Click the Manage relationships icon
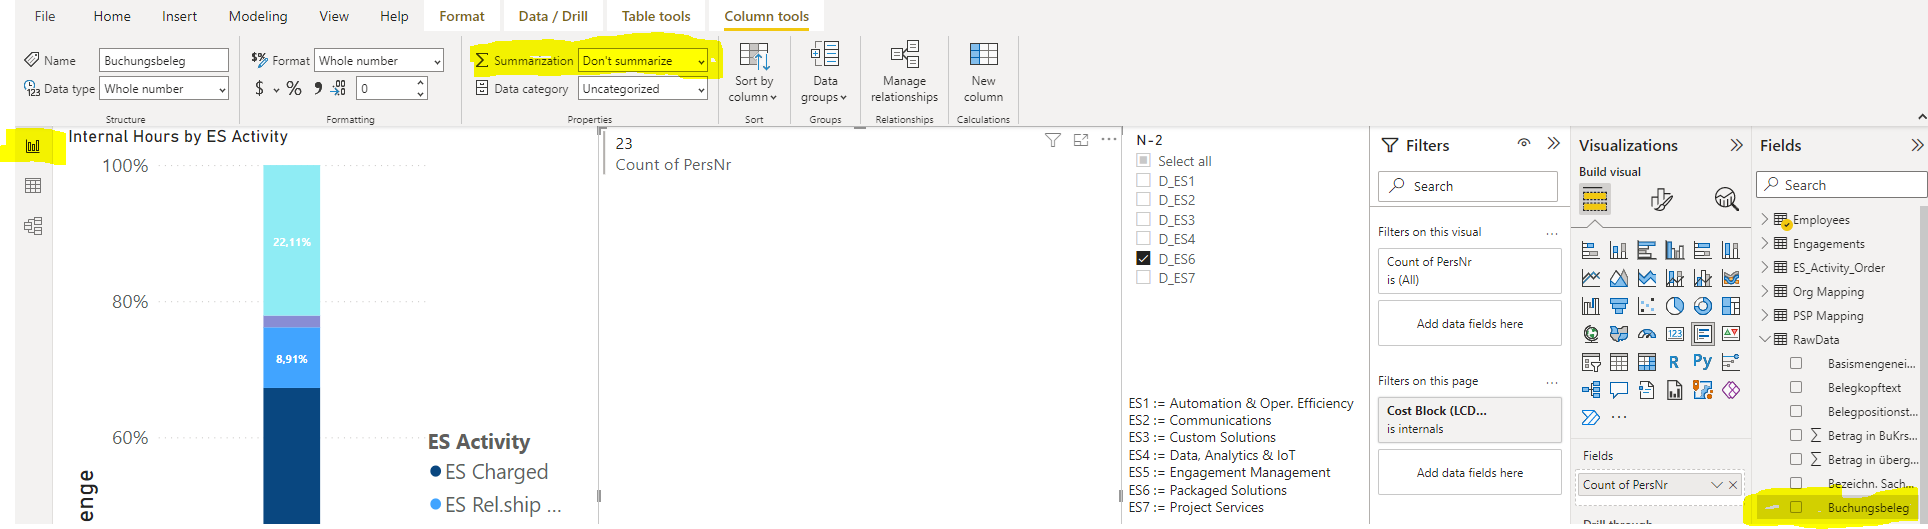 pyautogui.click(x=904, y=72)
